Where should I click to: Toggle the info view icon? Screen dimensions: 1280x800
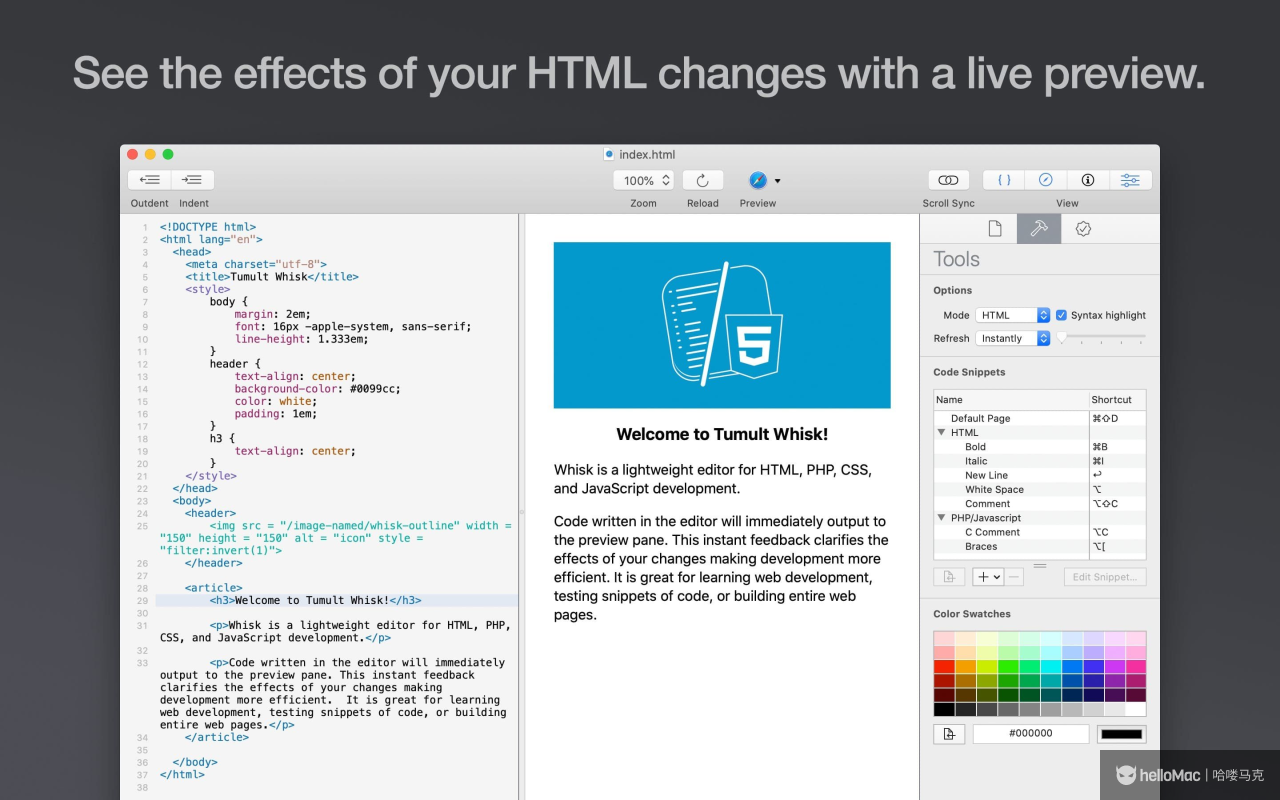(1088, 180)
